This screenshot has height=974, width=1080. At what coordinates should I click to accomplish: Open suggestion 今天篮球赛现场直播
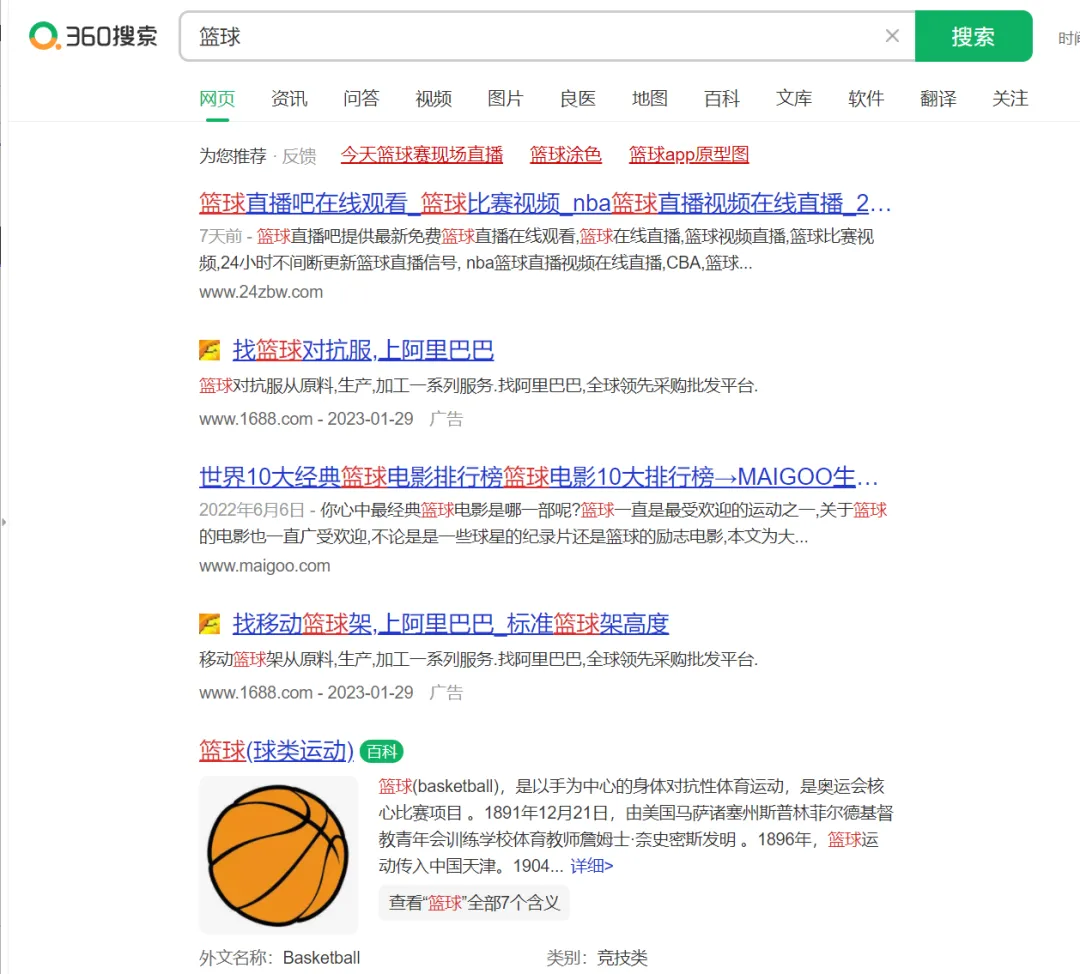(x=422, y=155)
